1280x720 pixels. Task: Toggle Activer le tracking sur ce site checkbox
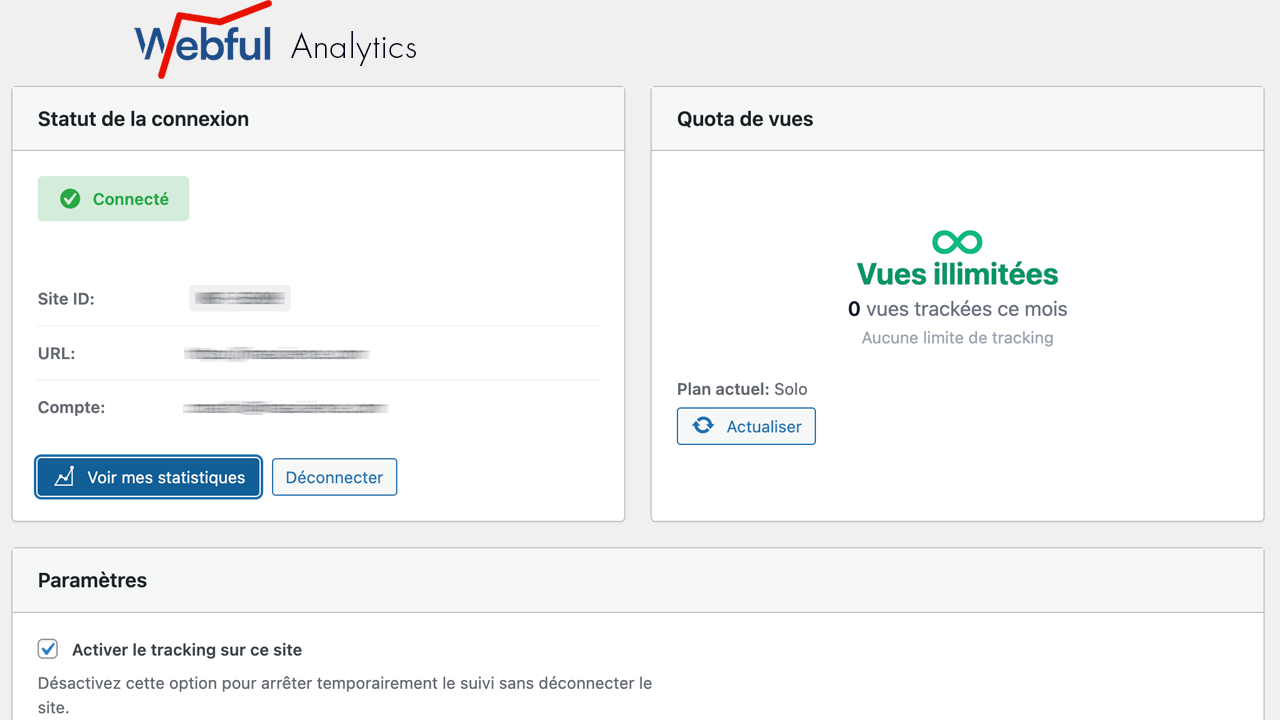pyautogui.click(x=48, y=649)
